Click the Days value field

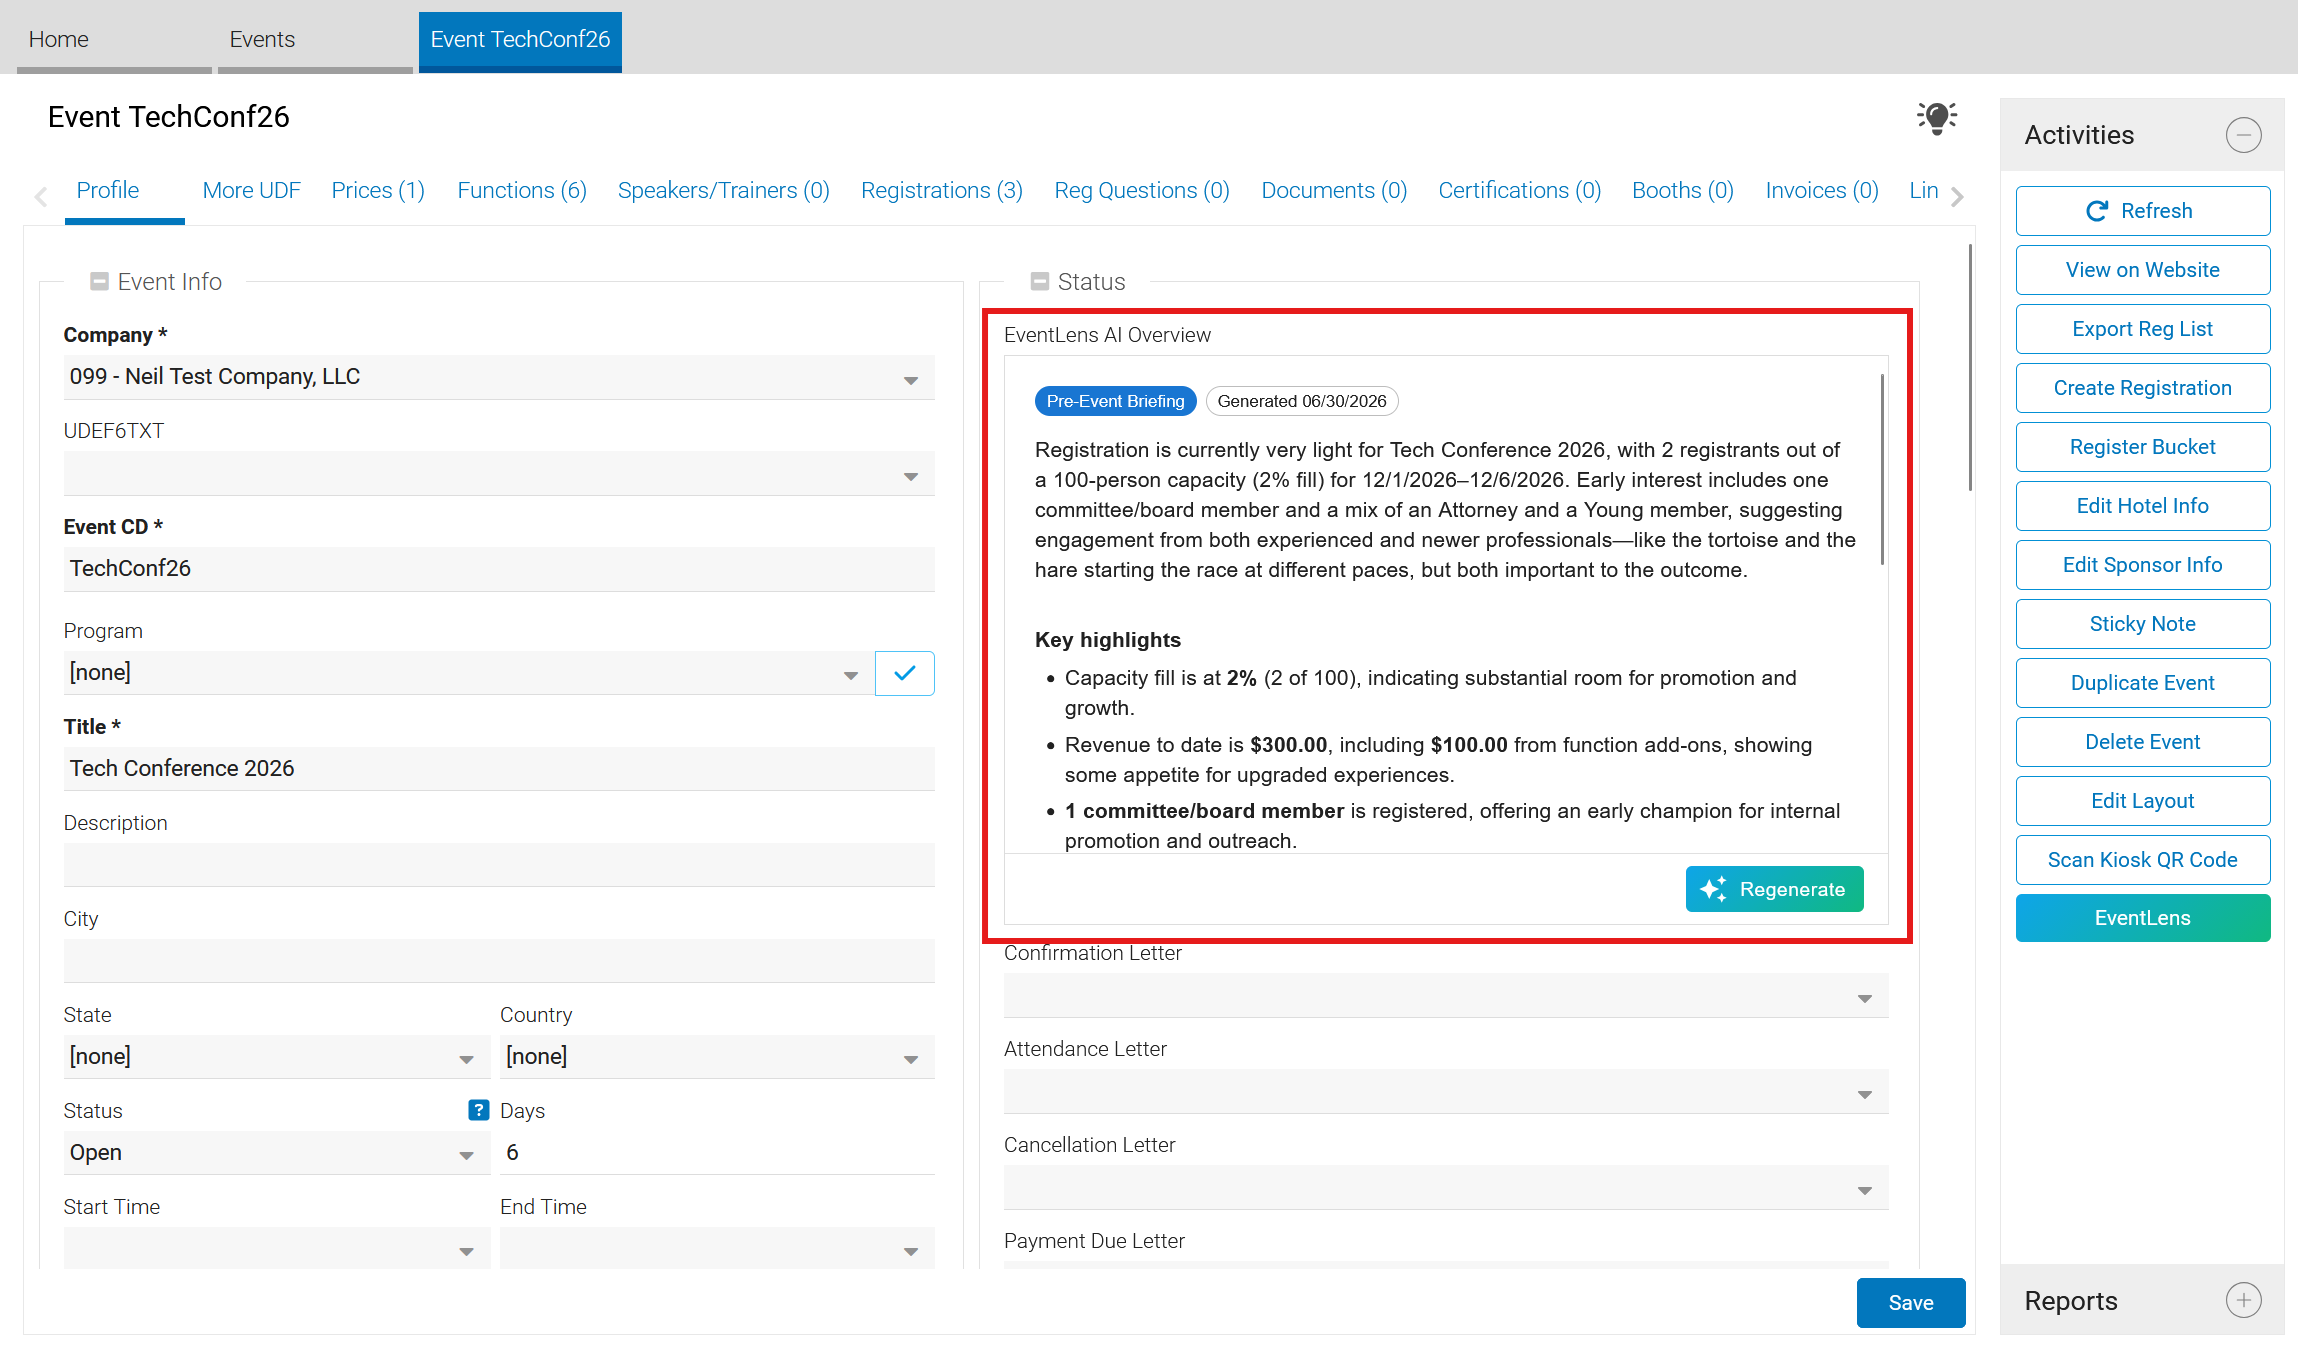[717, 1153]
